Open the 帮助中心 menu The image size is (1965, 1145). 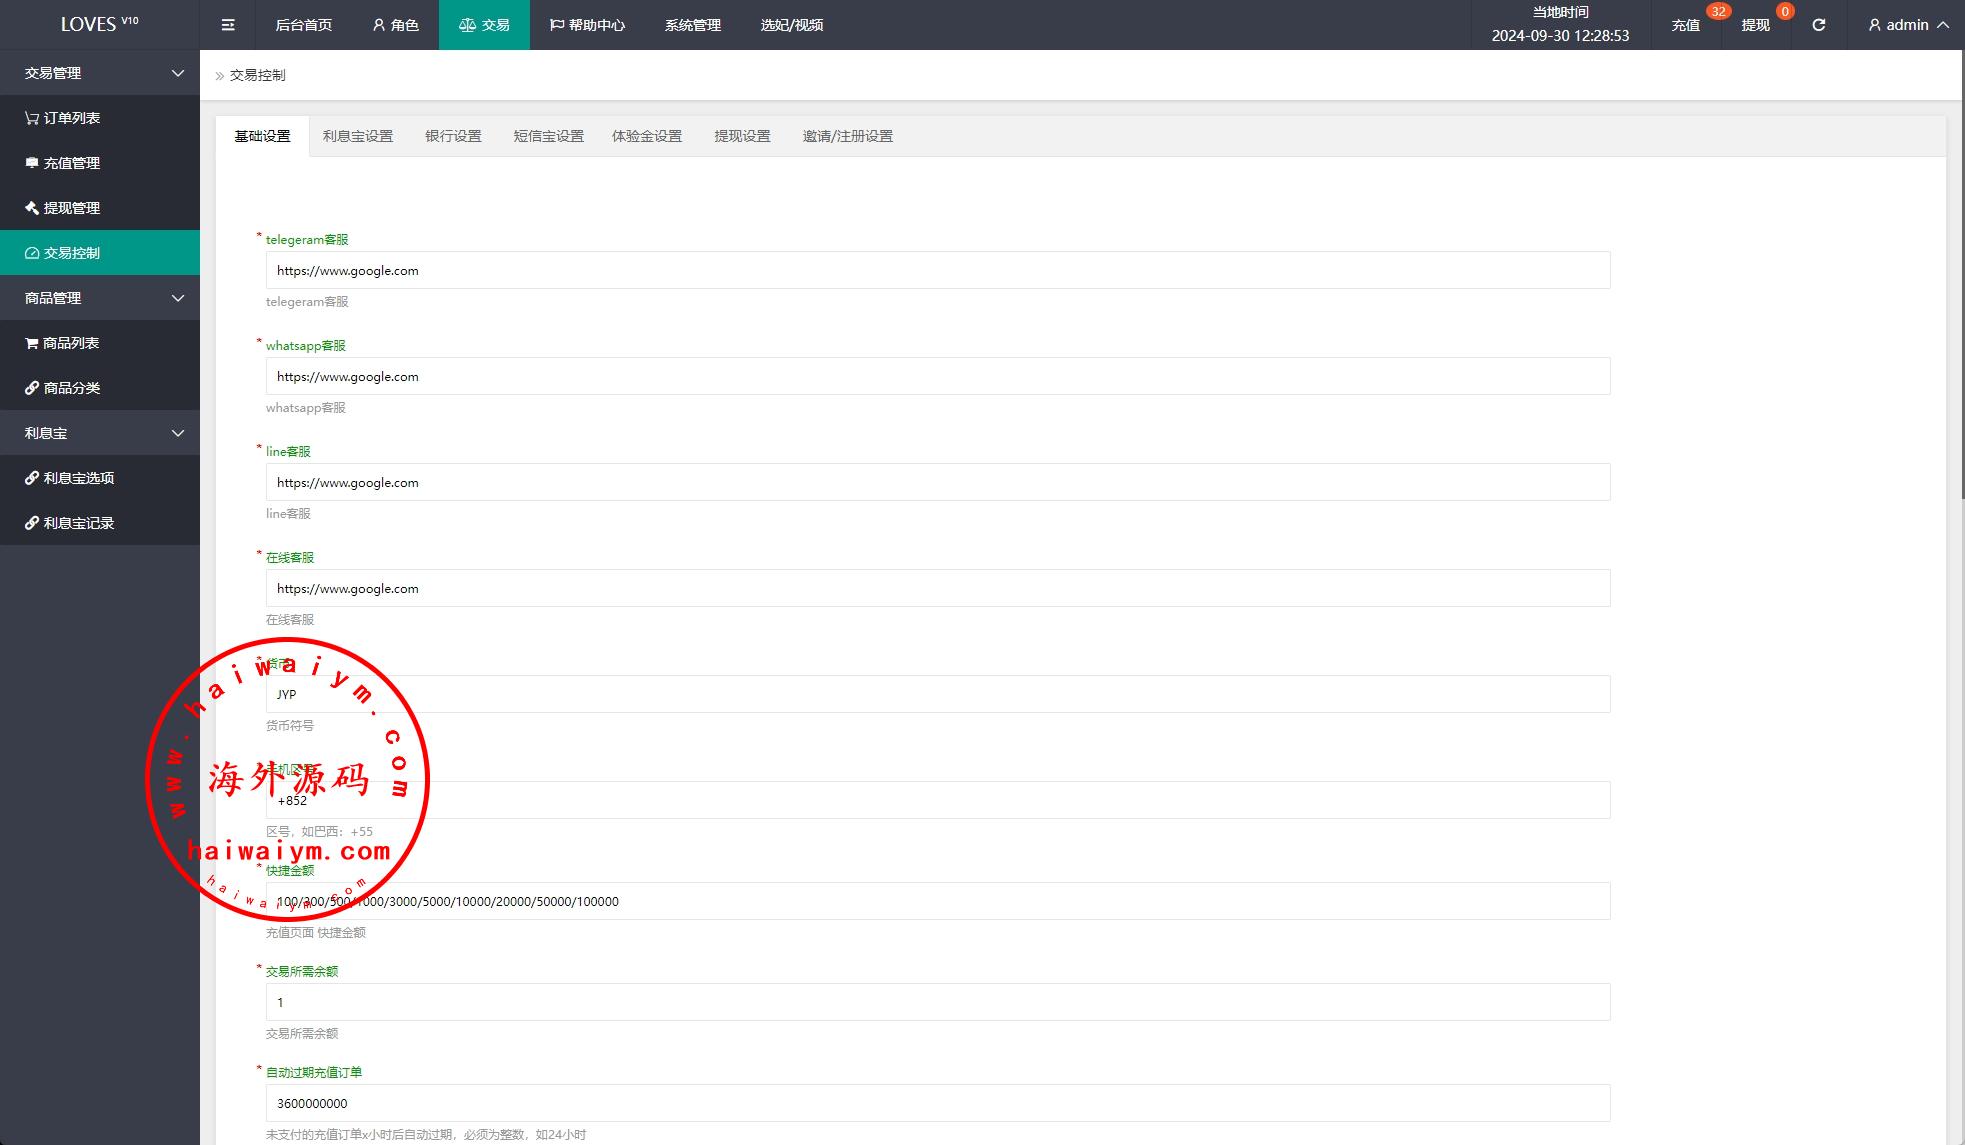587,25
